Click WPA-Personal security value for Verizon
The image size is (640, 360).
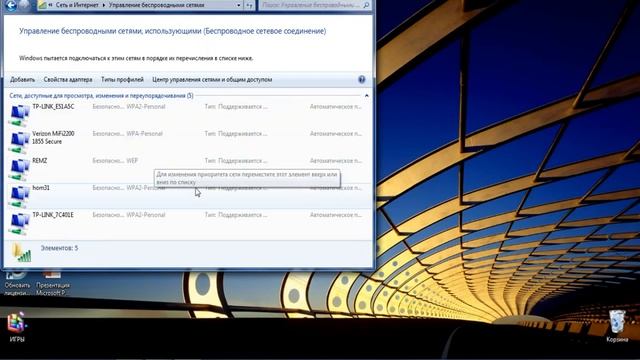pos(144,134)
